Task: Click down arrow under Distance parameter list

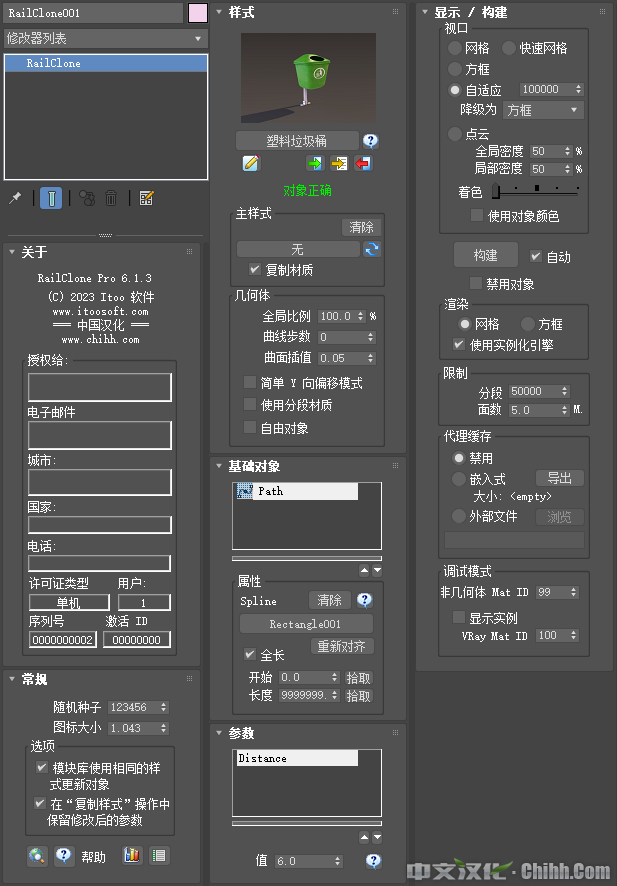Action: [x=377, y=837]
